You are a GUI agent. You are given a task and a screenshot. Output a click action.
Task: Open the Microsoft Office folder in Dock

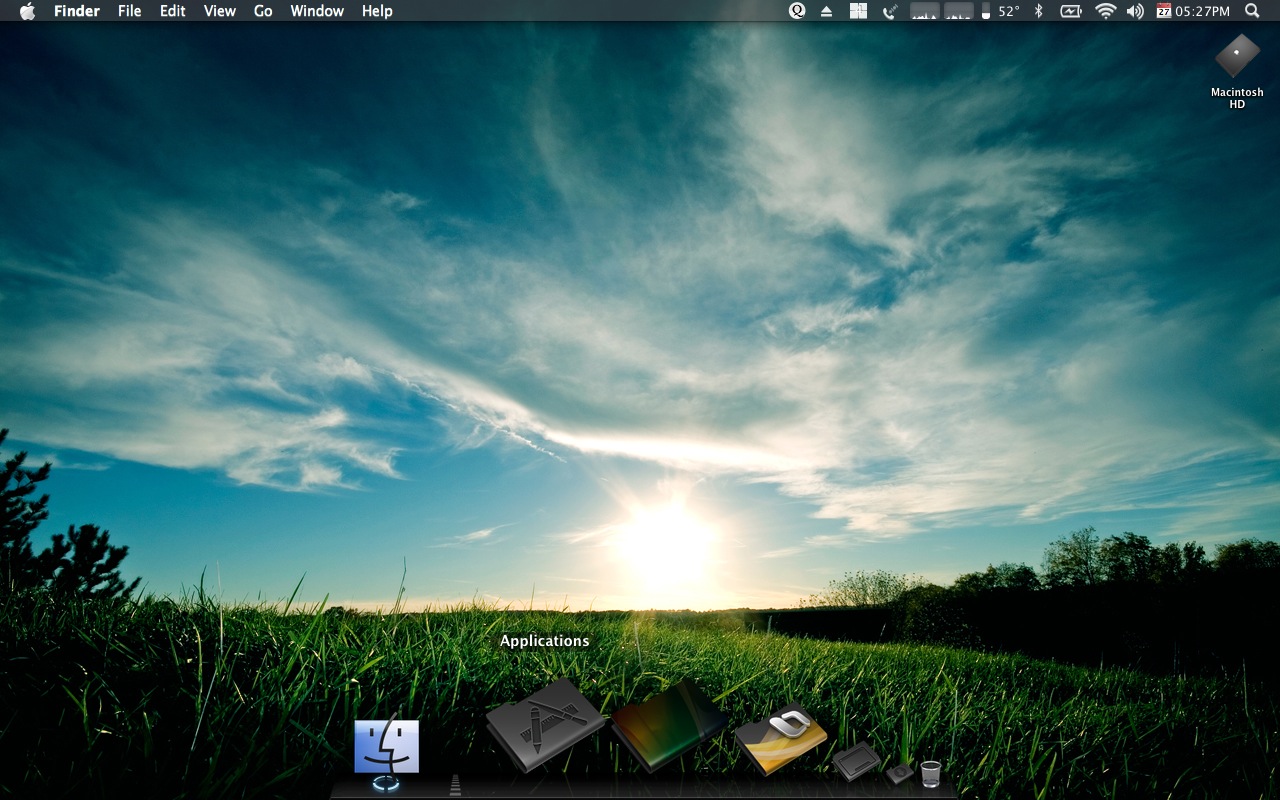[781, 739]
